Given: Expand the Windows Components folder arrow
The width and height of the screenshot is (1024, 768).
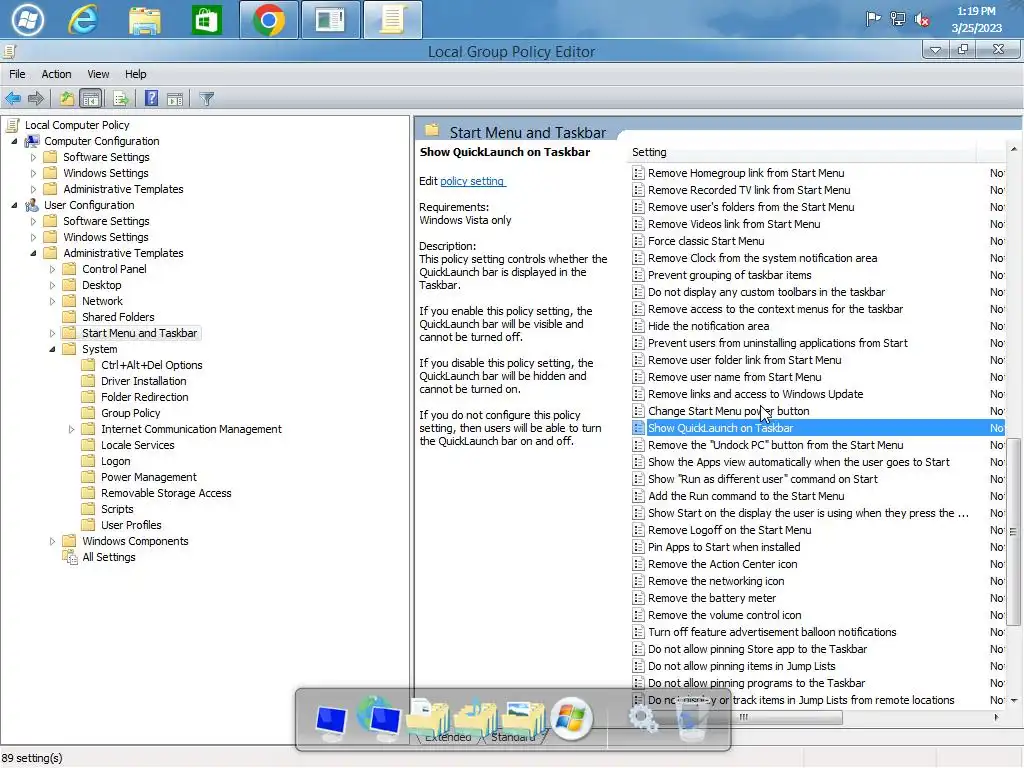Looking at the screenshot, I should click(52, 541).
